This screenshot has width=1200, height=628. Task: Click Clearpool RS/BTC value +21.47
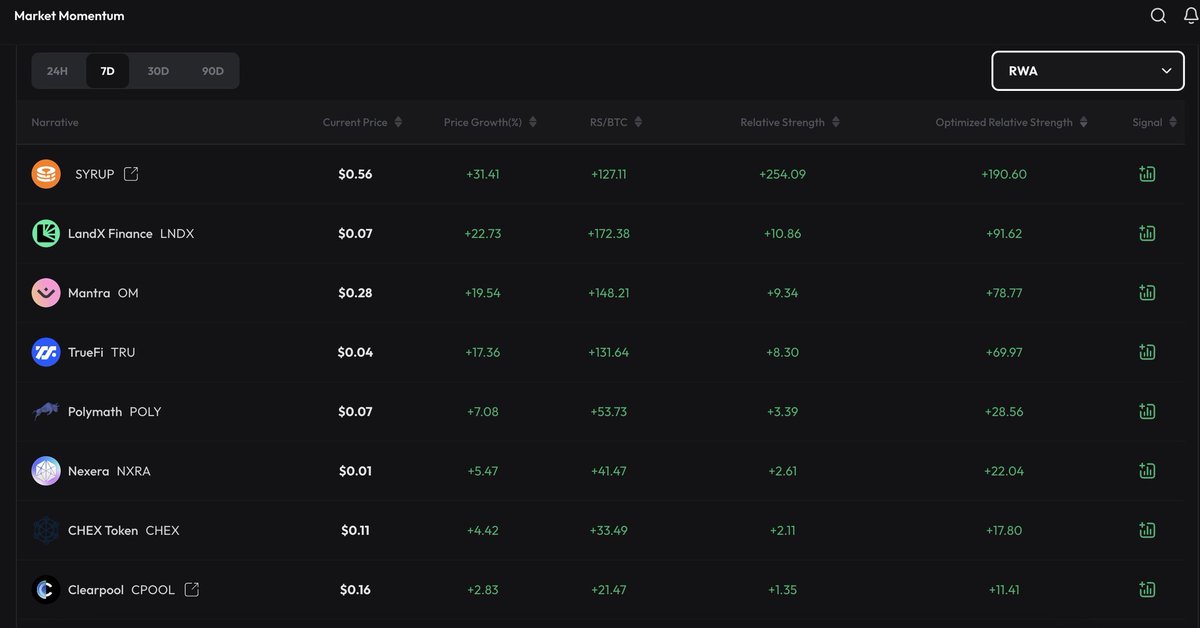point(609,590)
